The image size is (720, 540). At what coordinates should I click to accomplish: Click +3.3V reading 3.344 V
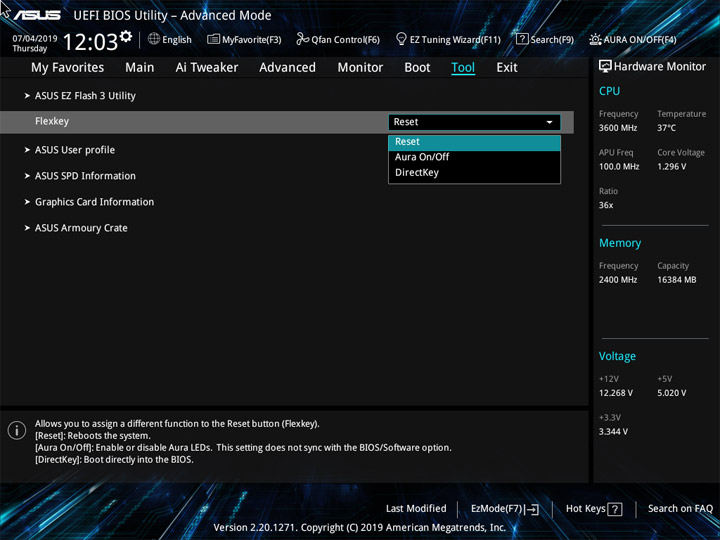613,432
